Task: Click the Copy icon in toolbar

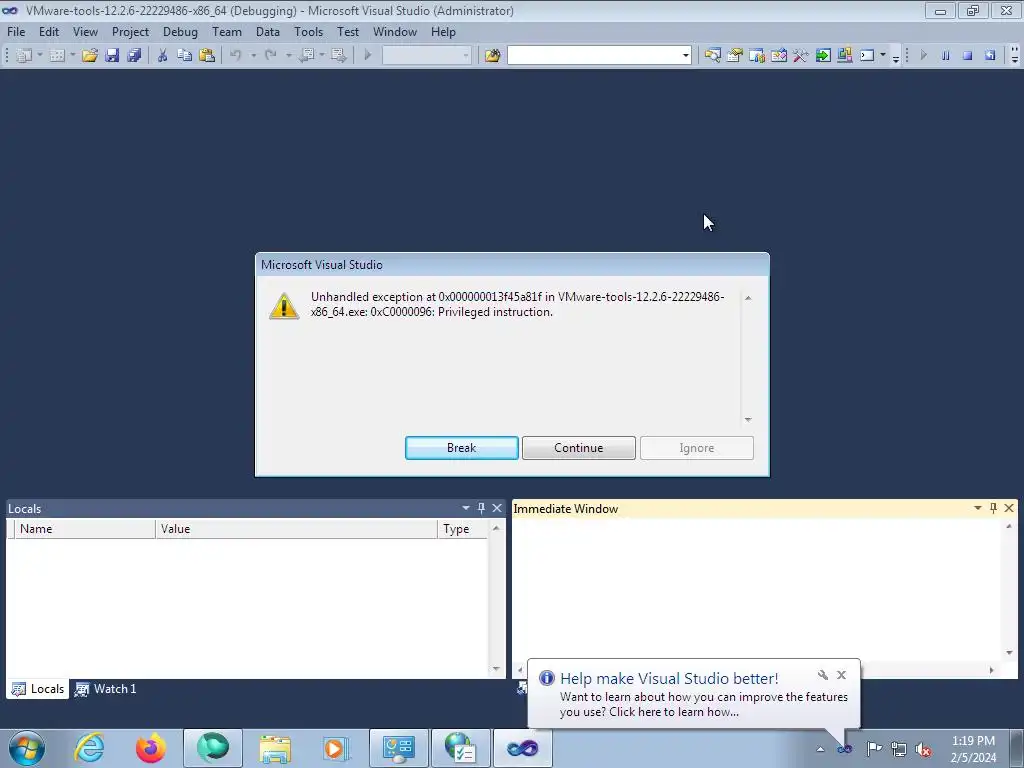Action: point(184,56)
